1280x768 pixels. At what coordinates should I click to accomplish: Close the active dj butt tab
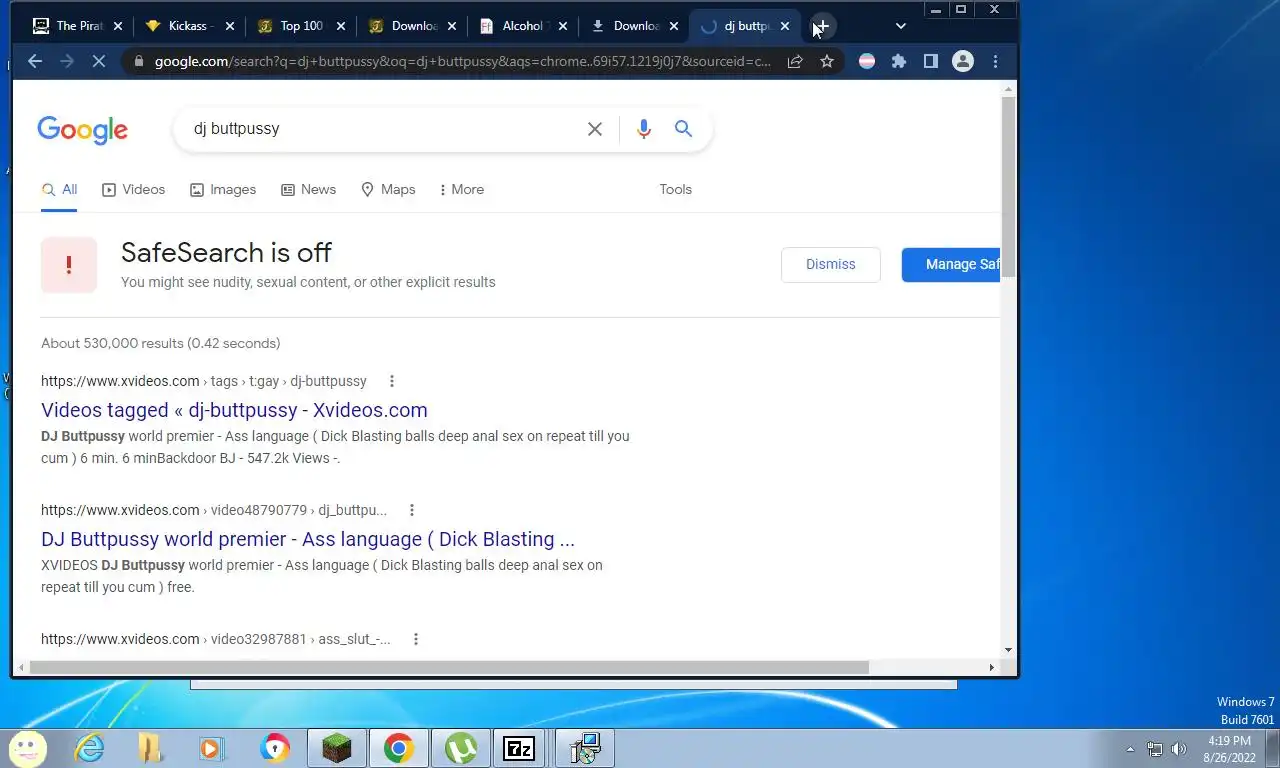(x=784, y=26)
